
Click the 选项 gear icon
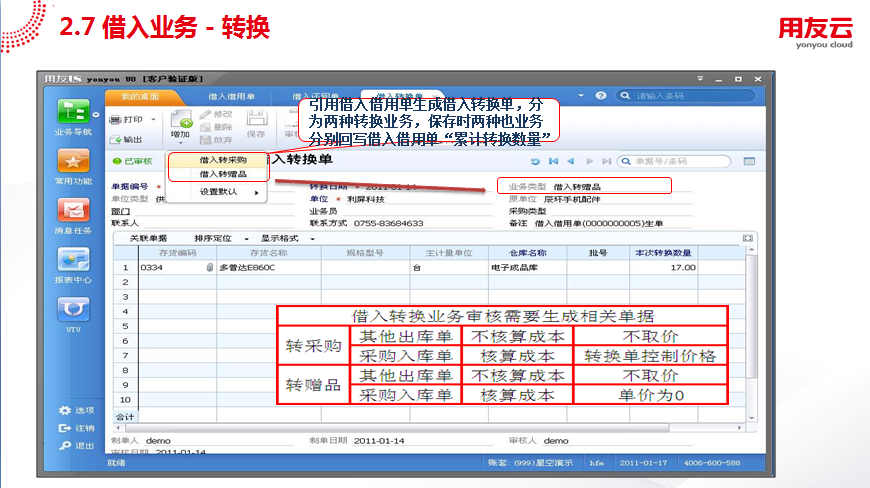point(65,410)
